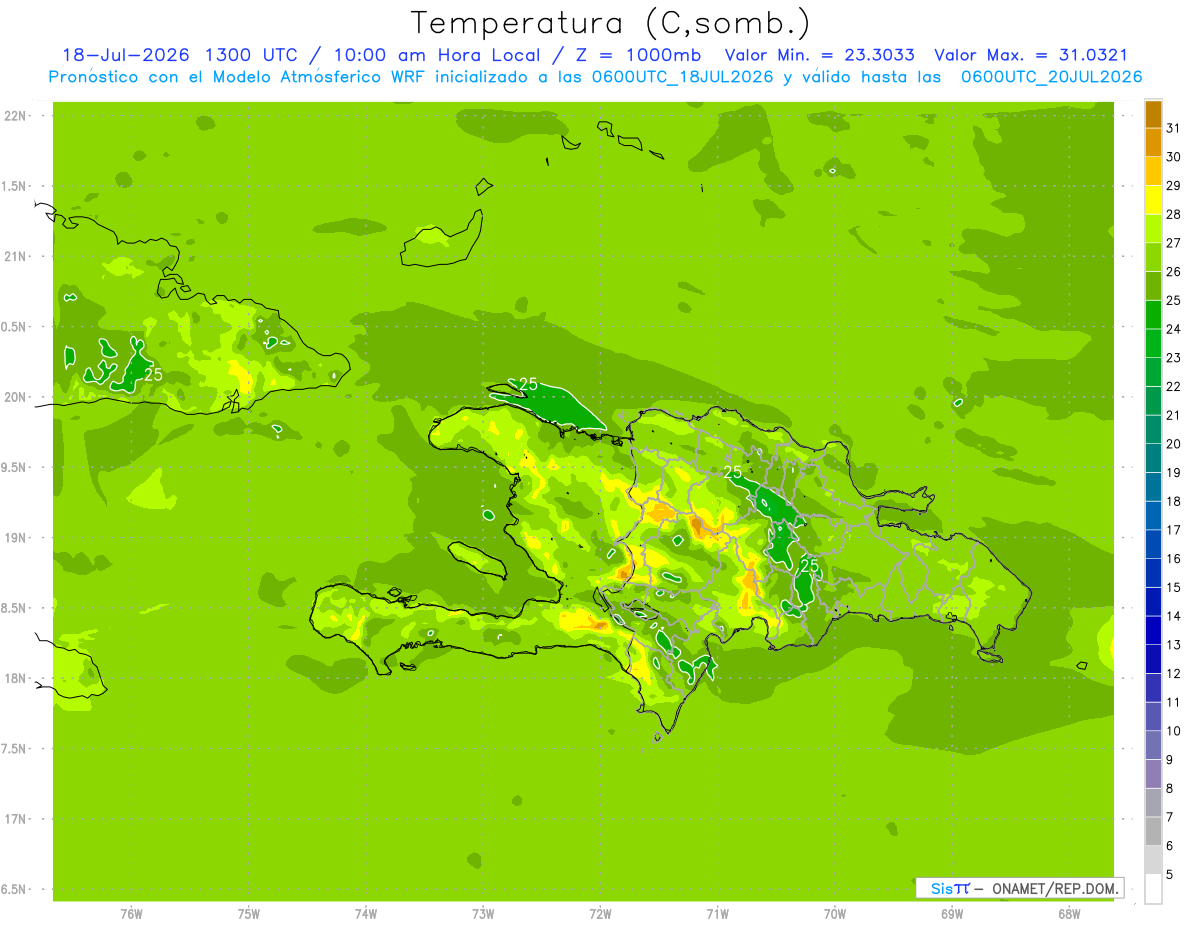Click the "68W" longitude axis label
The image size is (1200, 927).
coord(1069,914)
